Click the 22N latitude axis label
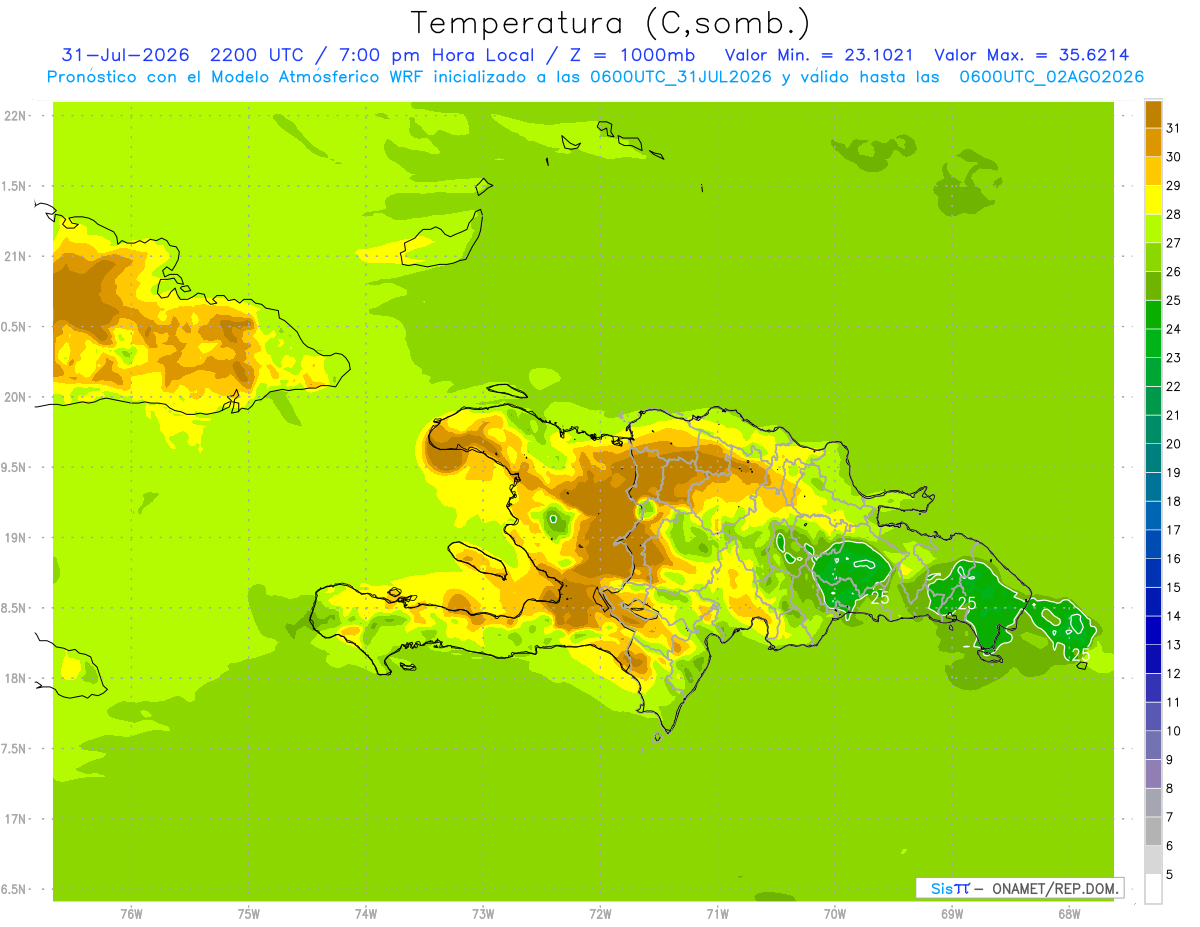This screenshot has width=1200, height=927. click(x=15, y=116)
